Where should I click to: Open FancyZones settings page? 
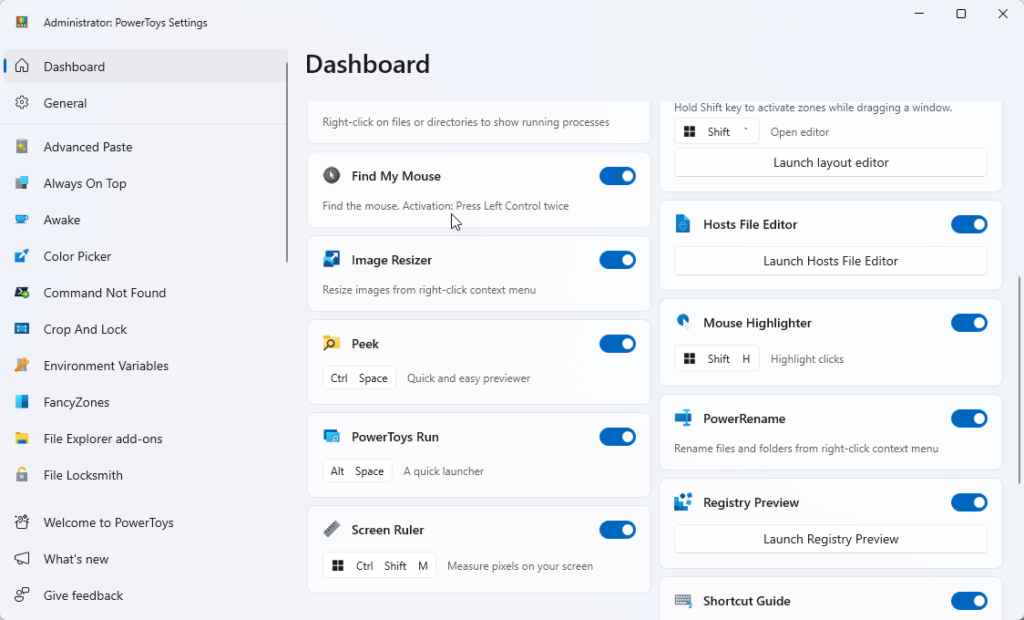pos(145,402)
